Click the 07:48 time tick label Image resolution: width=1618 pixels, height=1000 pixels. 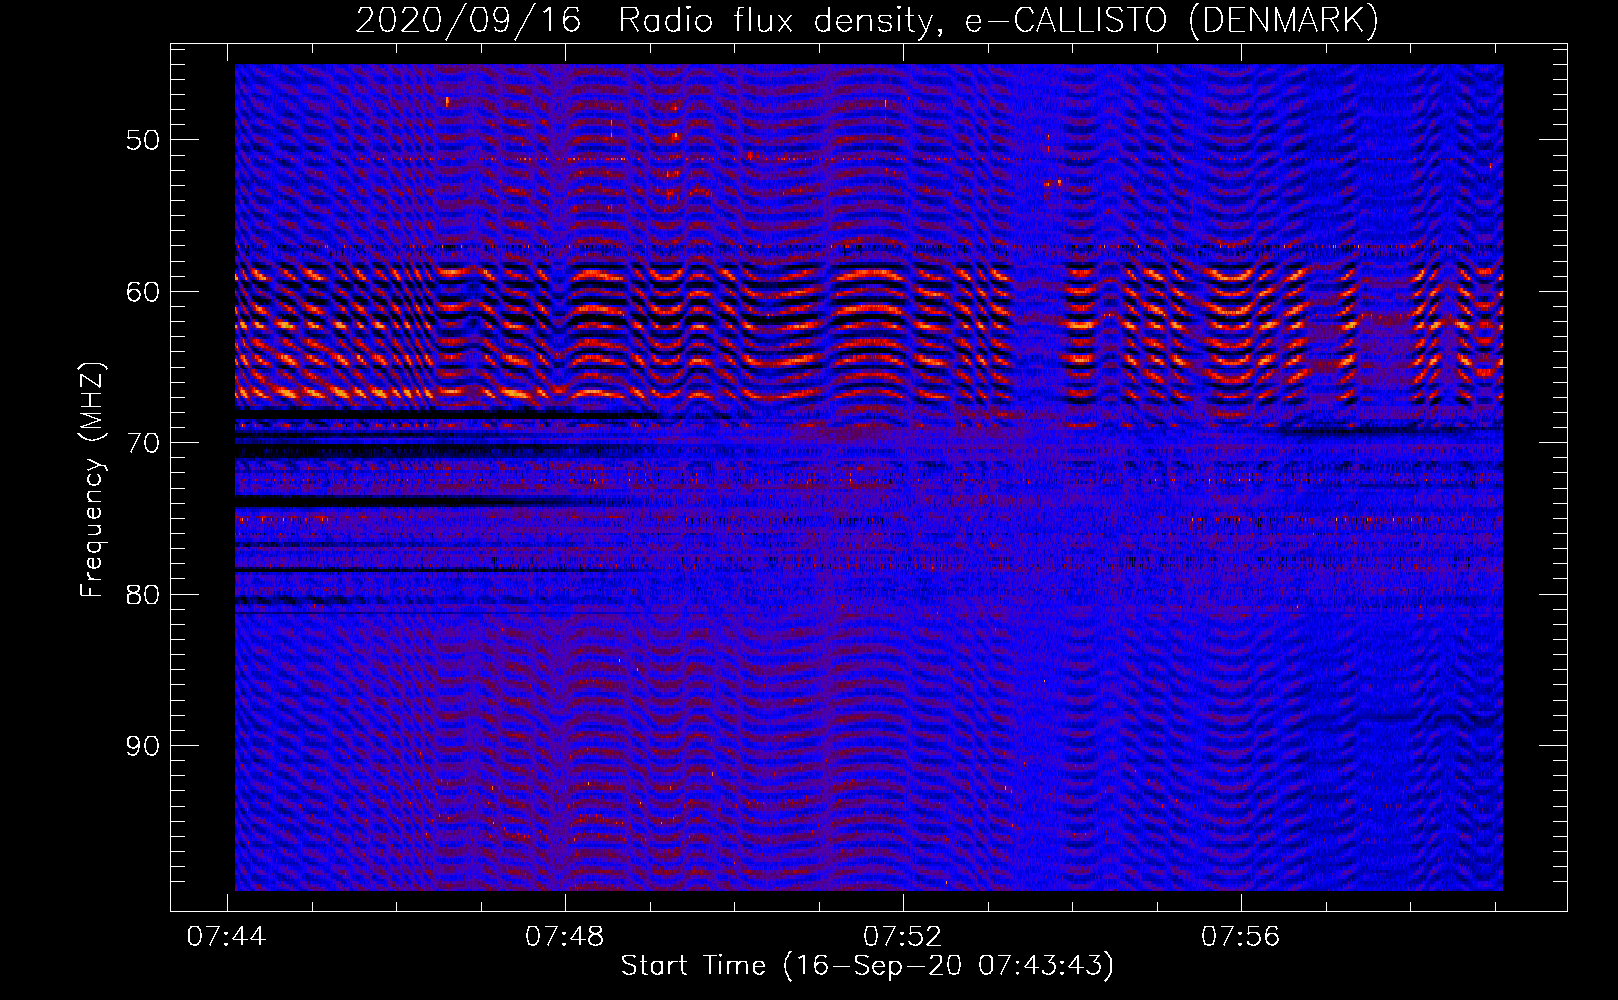pyautogui.click(x=565, y=937)
